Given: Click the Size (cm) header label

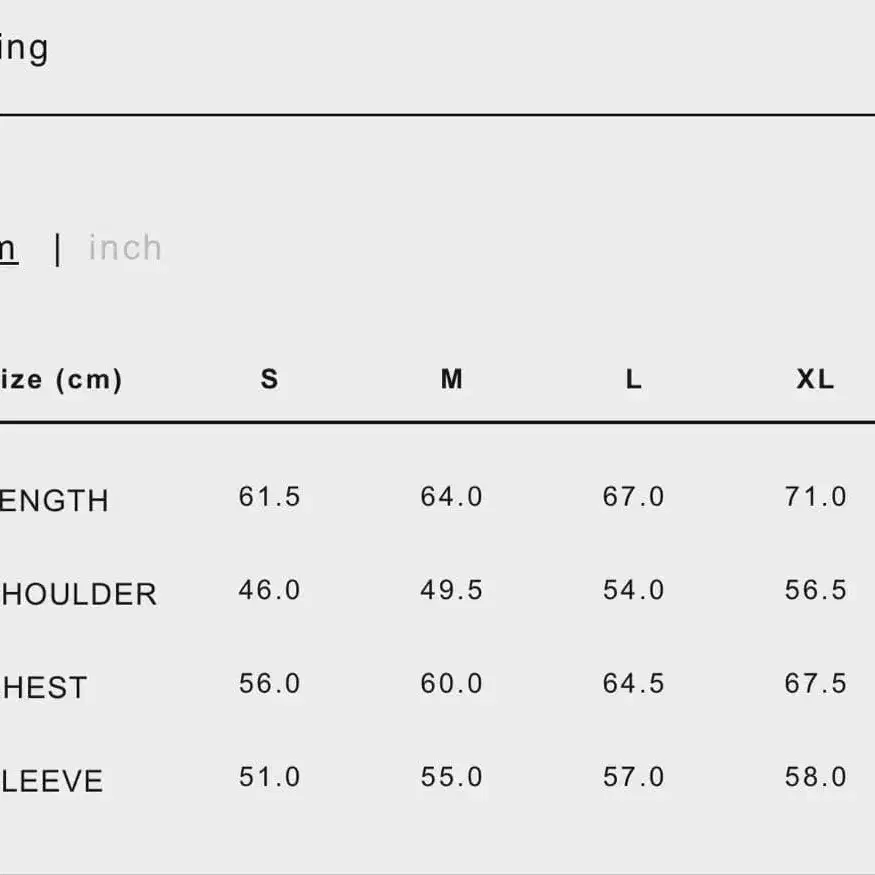Looking at the screenshot, I should pos(61,380).
